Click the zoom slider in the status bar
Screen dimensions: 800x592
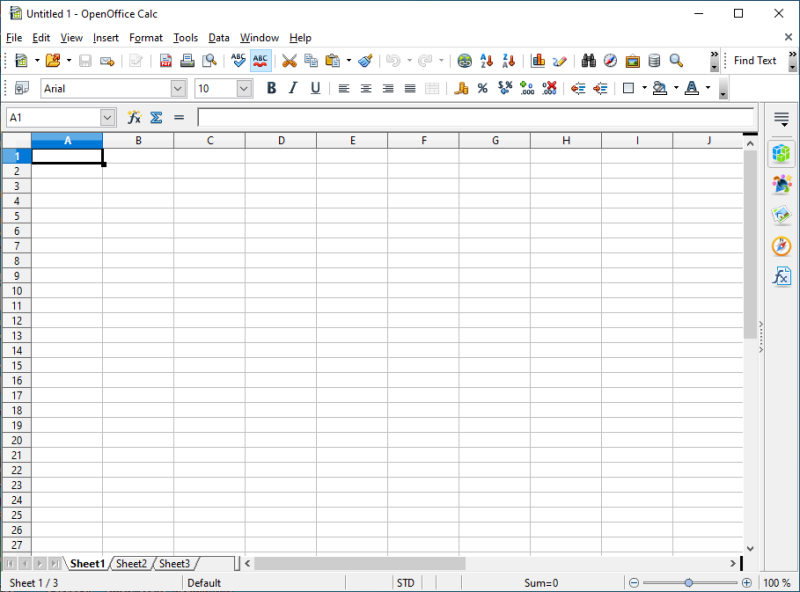pyautogui.click(x=689, y=583)
